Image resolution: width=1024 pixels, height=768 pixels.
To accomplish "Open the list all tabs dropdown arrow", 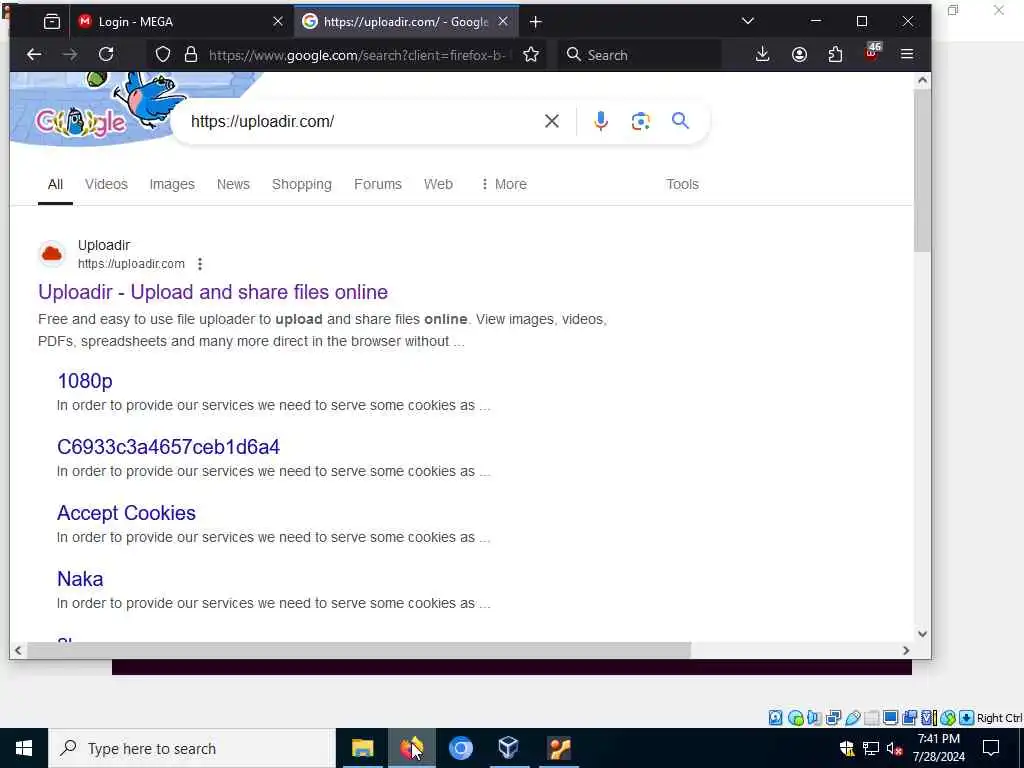I will (748, 21).
